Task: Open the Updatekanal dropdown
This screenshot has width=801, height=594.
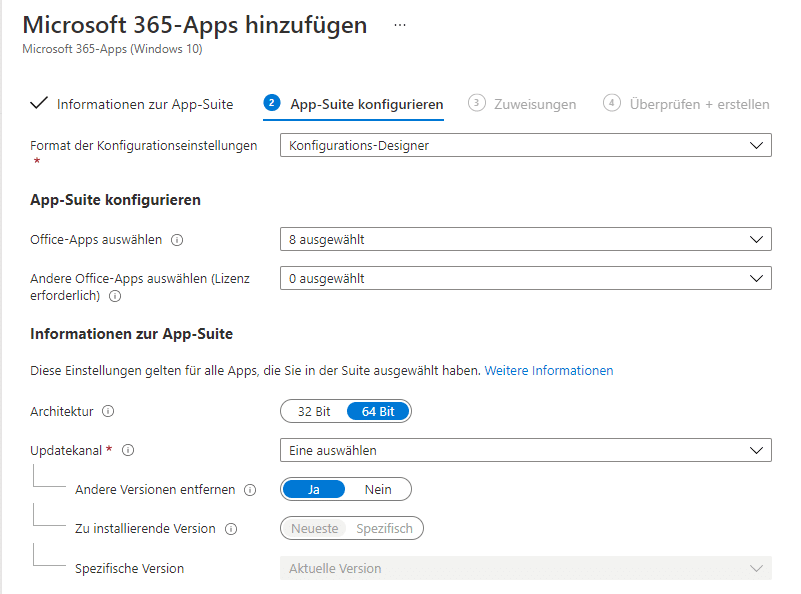Action: click(526, 450)
